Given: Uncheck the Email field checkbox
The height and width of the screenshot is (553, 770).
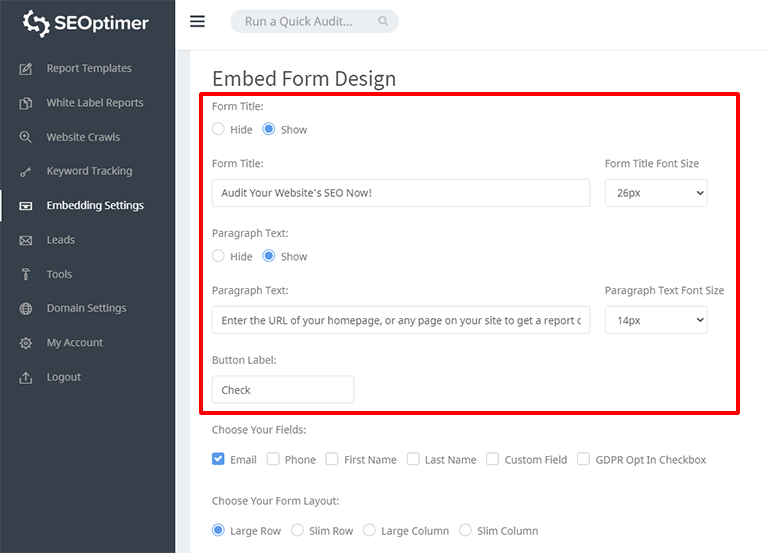Looking at the screenshot, I should click(x=219, y=459).
